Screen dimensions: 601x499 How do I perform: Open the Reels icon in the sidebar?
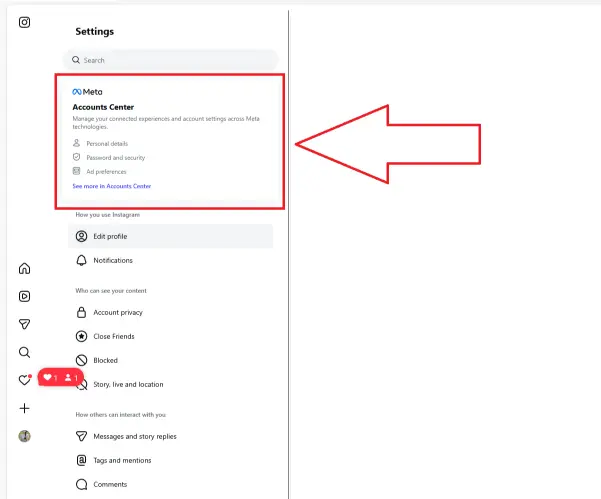[x=25, y=296]
